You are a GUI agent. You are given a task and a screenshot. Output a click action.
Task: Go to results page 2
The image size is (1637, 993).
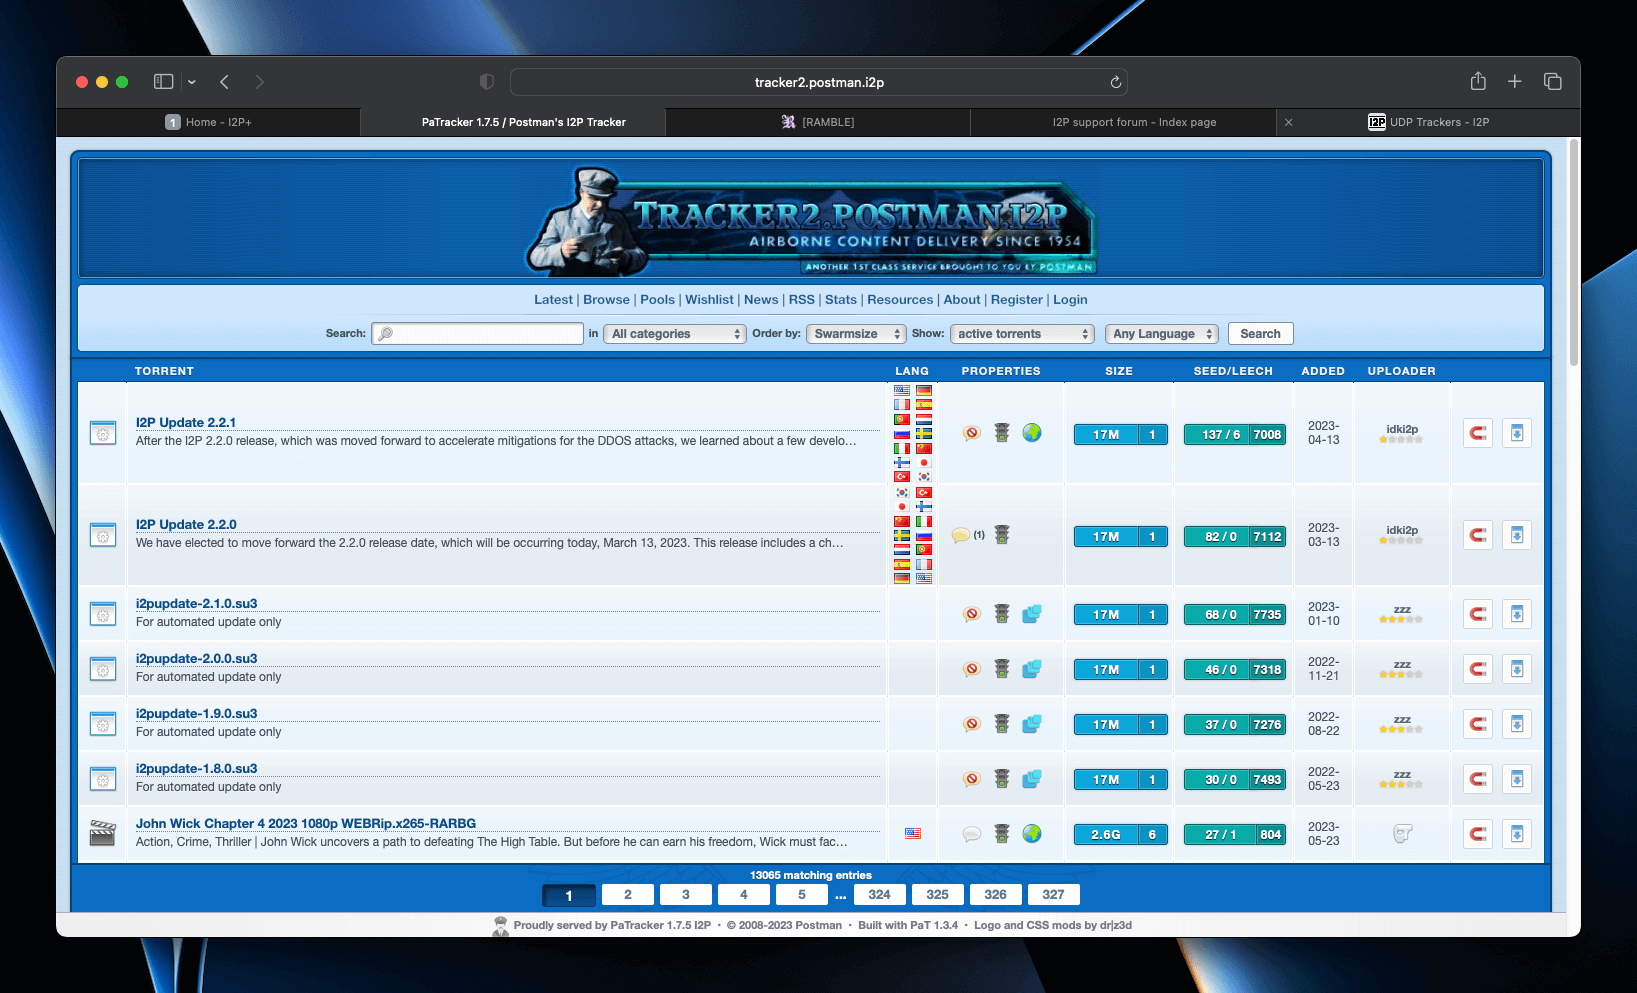(627, 895)
